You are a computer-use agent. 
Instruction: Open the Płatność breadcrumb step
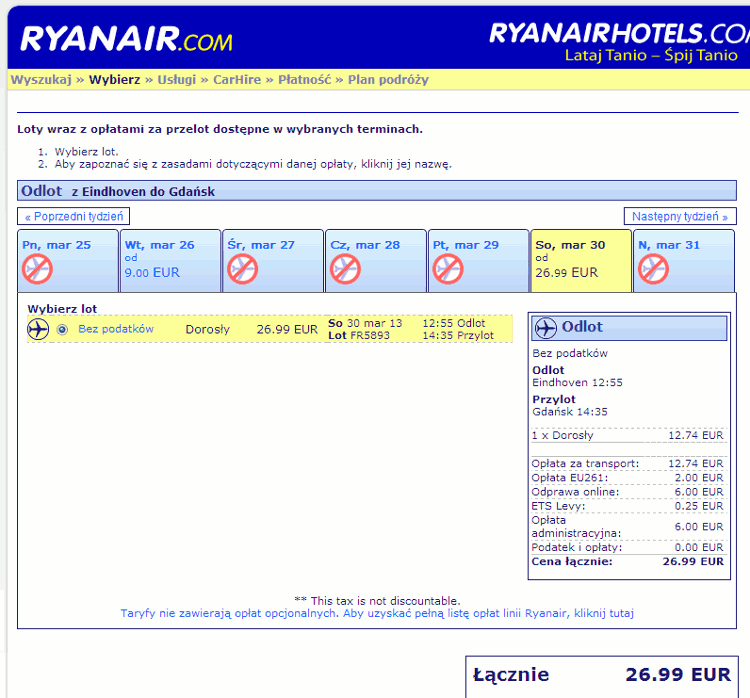click(304, 79)
